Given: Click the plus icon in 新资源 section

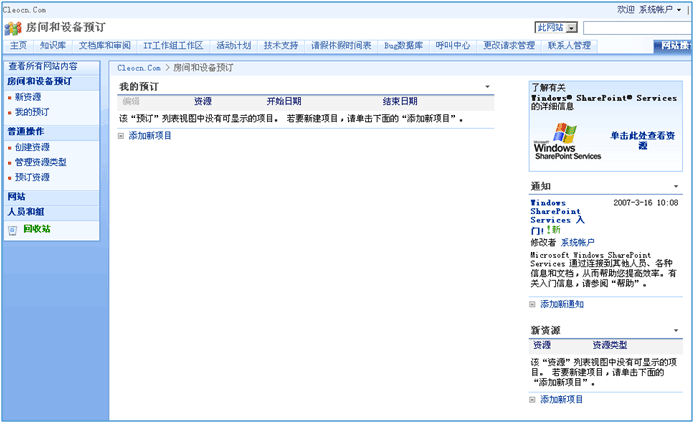Looking at the screenshot, I should [x=533, y=399].
